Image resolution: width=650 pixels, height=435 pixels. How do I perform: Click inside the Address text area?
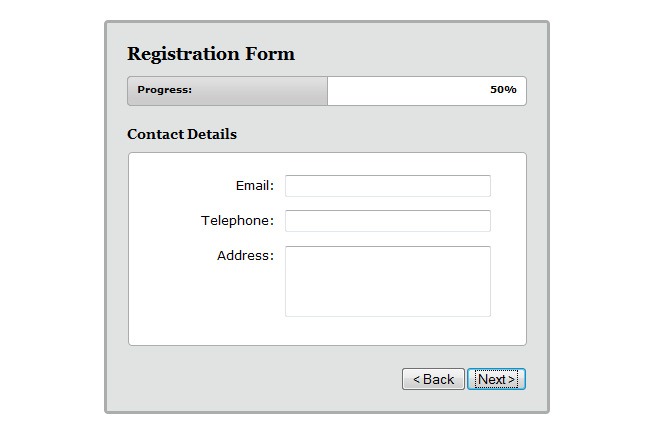click(387, 281)
